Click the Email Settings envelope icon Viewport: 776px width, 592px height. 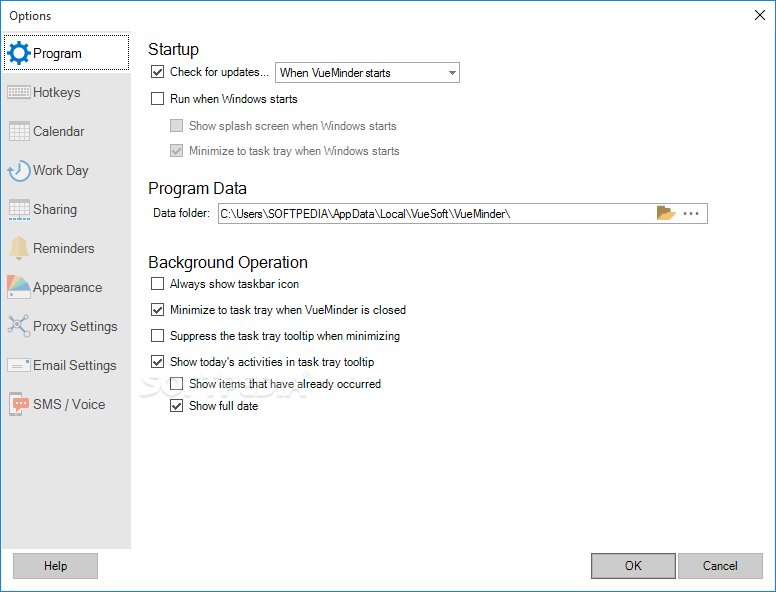19,365
